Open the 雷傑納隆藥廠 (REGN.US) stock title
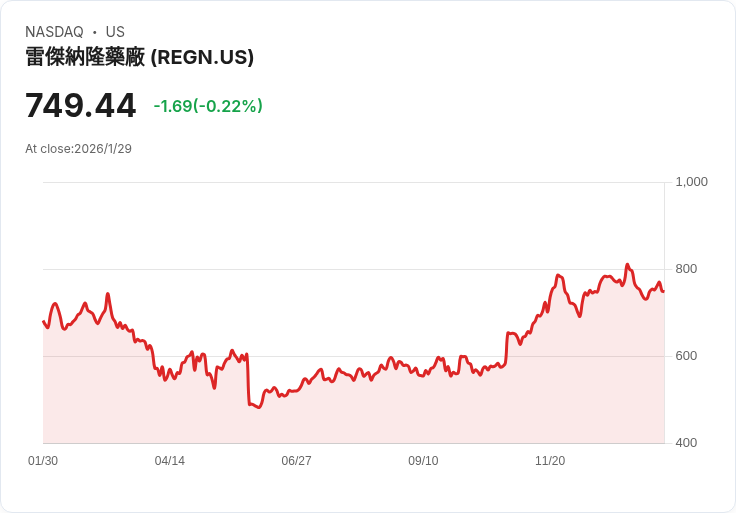 pos(139,57)
